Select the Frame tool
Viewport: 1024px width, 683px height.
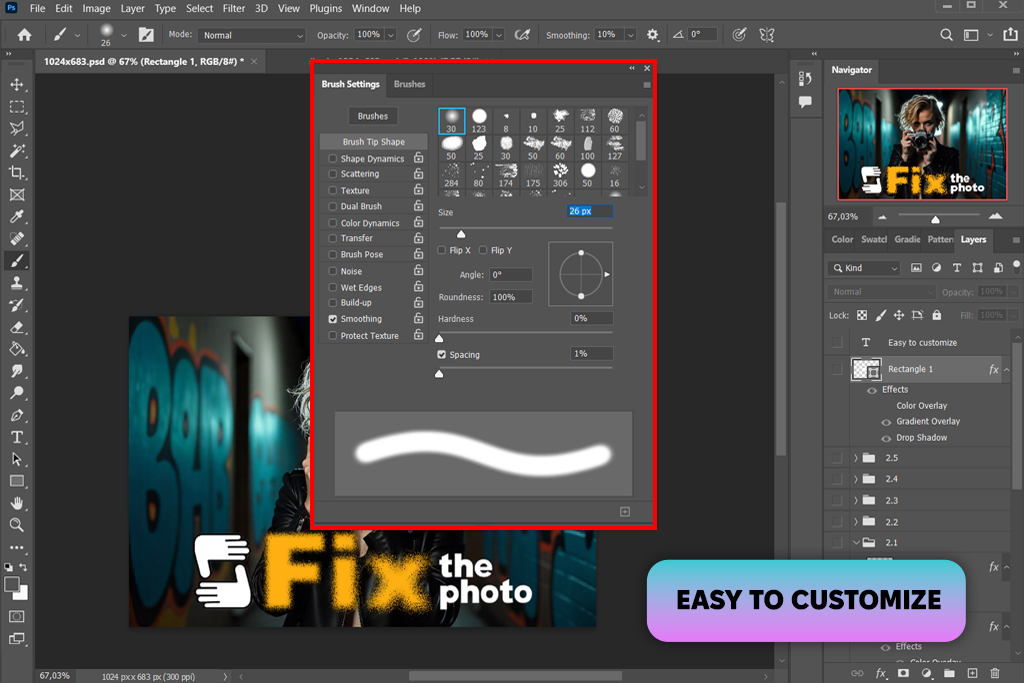point(17,195)
